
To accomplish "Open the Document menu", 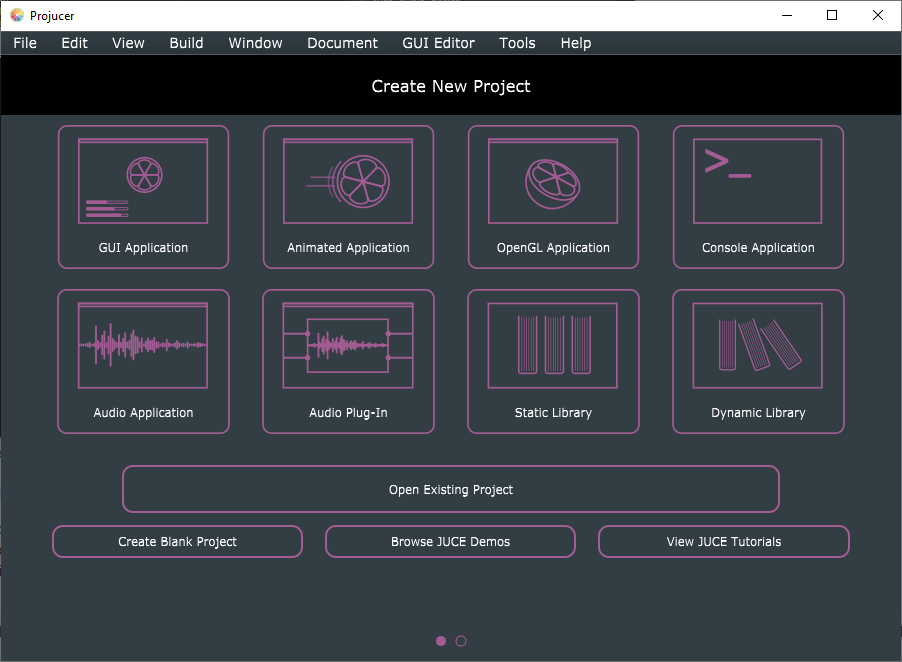I will (x=342, y=43).
